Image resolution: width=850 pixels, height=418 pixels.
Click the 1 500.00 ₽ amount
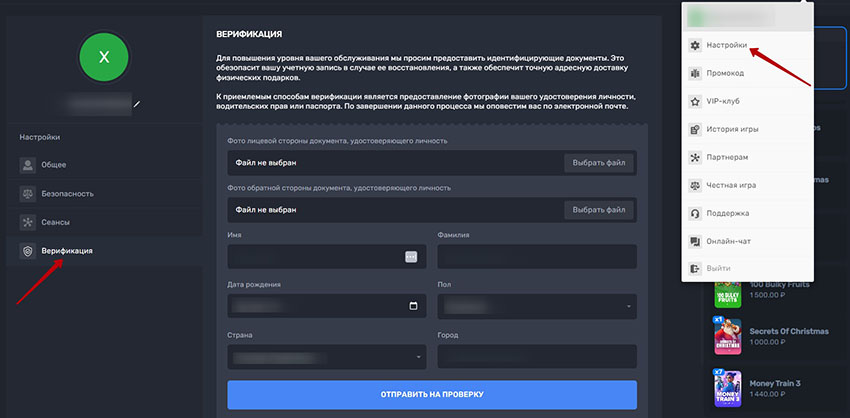click(x=768, y=295)
